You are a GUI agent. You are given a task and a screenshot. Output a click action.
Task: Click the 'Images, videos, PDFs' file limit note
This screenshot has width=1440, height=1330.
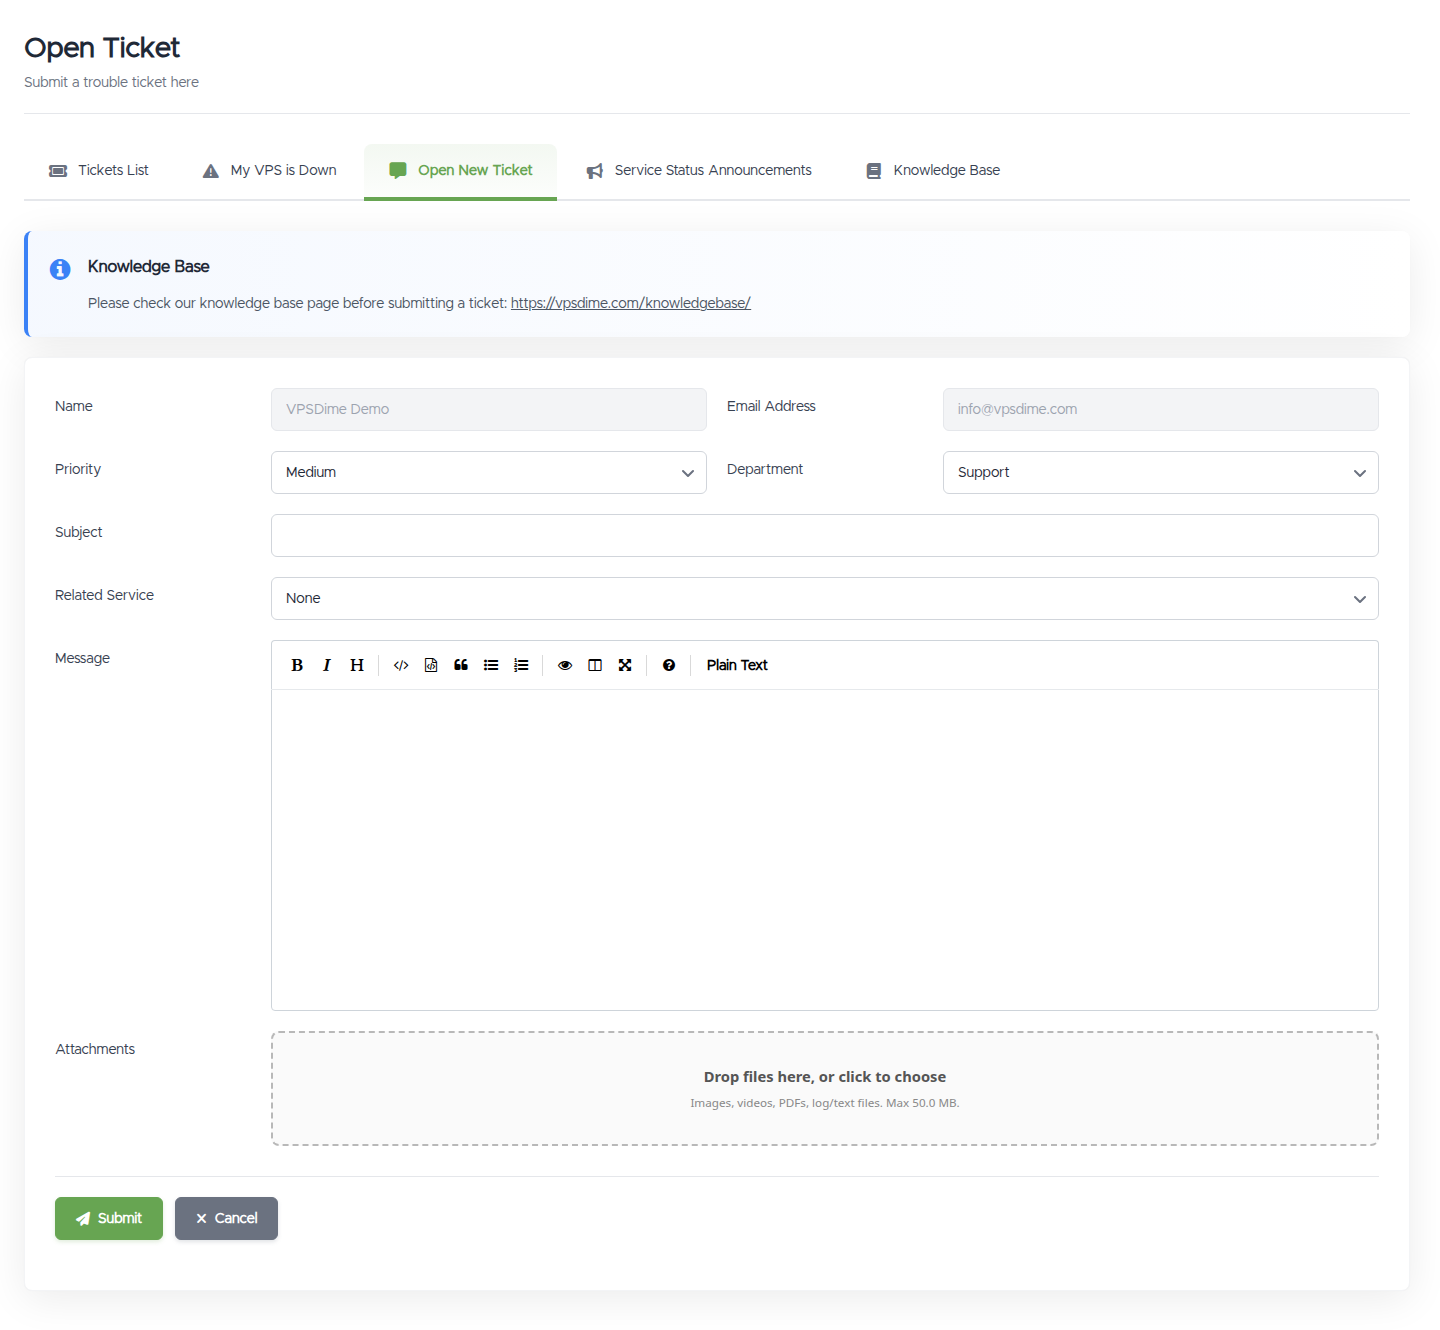(825, 1103)
